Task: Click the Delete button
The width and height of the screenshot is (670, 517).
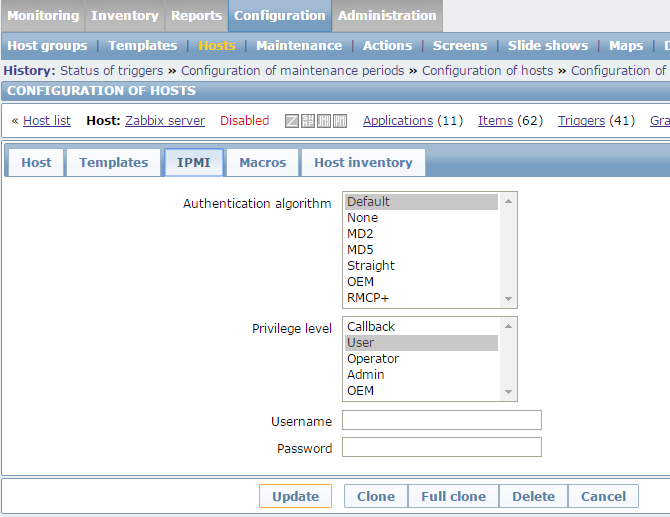Action: (533, 496)
